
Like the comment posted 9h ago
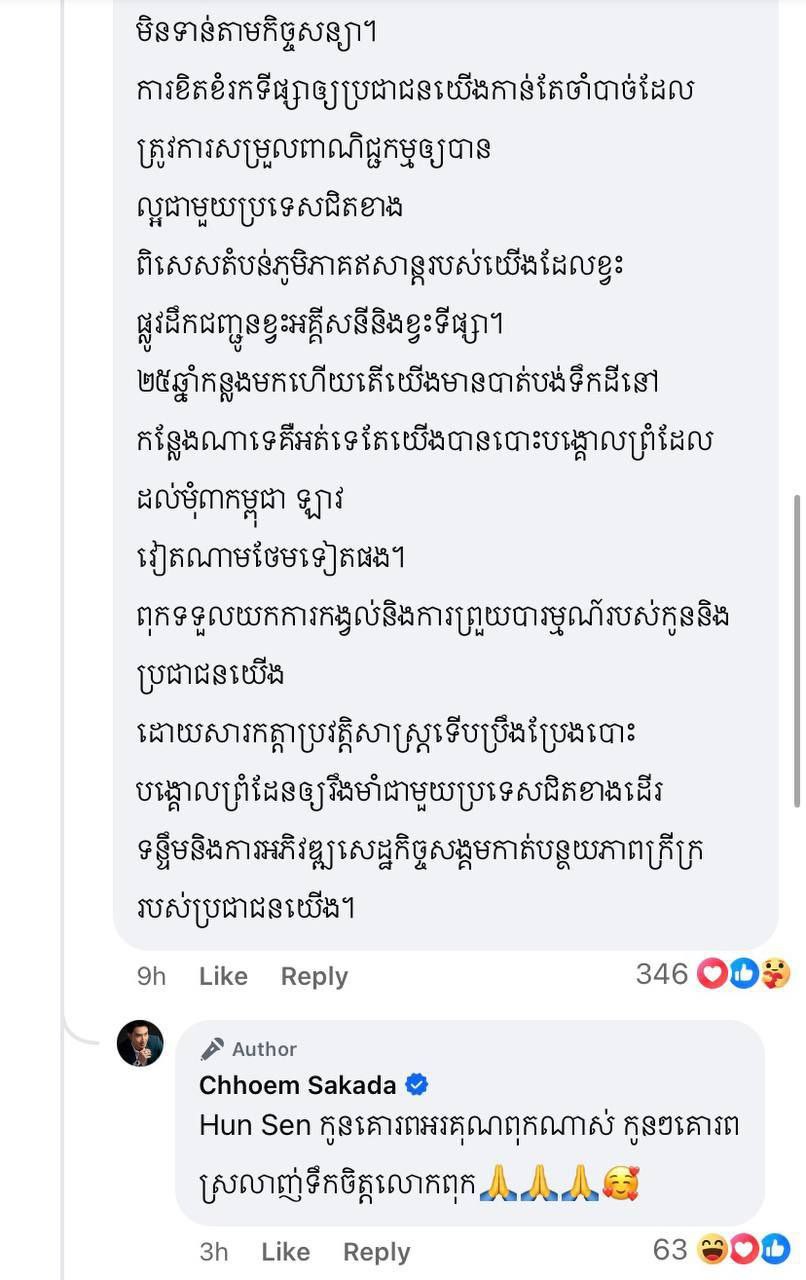pyautogui.click(x=223, y=976)
